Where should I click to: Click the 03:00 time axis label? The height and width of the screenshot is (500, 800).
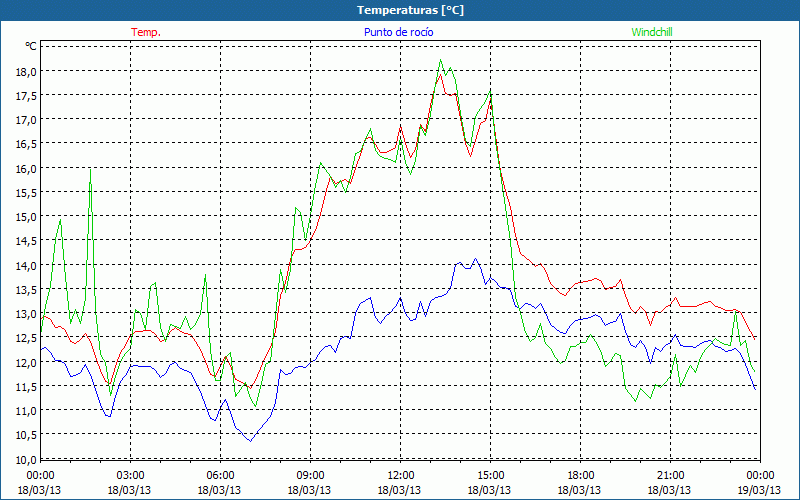(131, 476)
